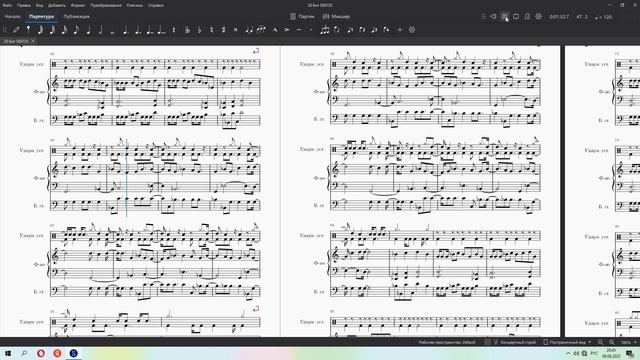Add accent articulation
Screen dimensions: 640x360
point(287,29)
